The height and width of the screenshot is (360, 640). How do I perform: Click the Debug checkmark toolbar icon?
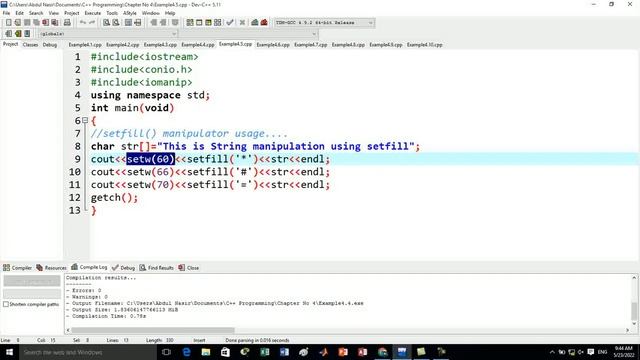[x=230, y=22]
